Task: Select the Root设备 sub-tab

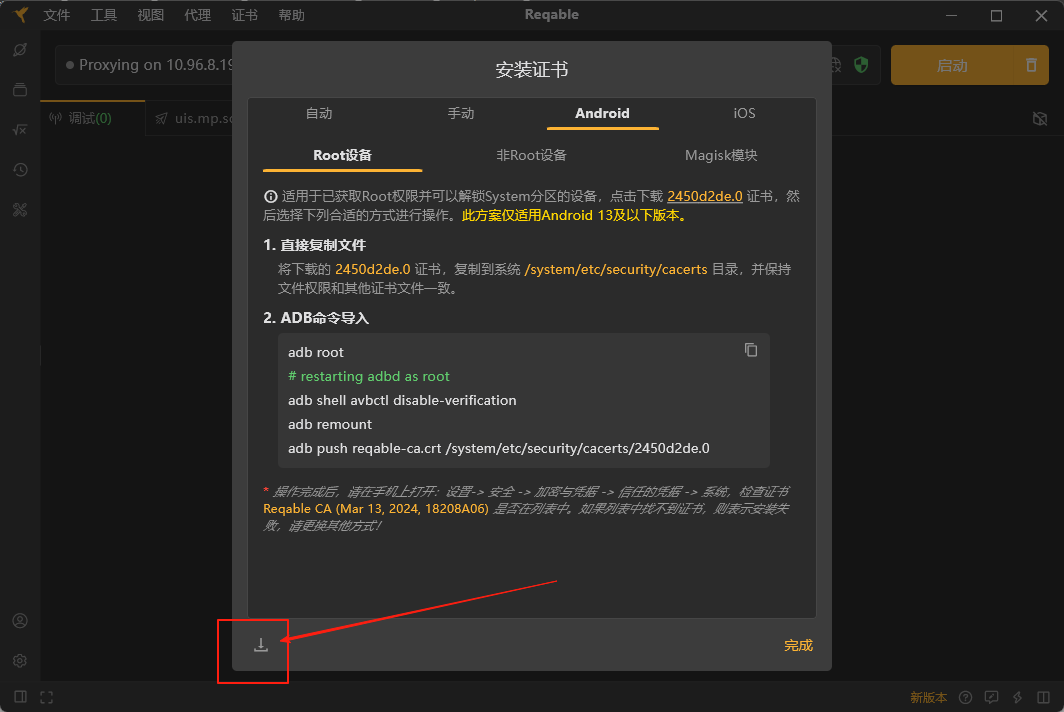Action: click(343, 155)
